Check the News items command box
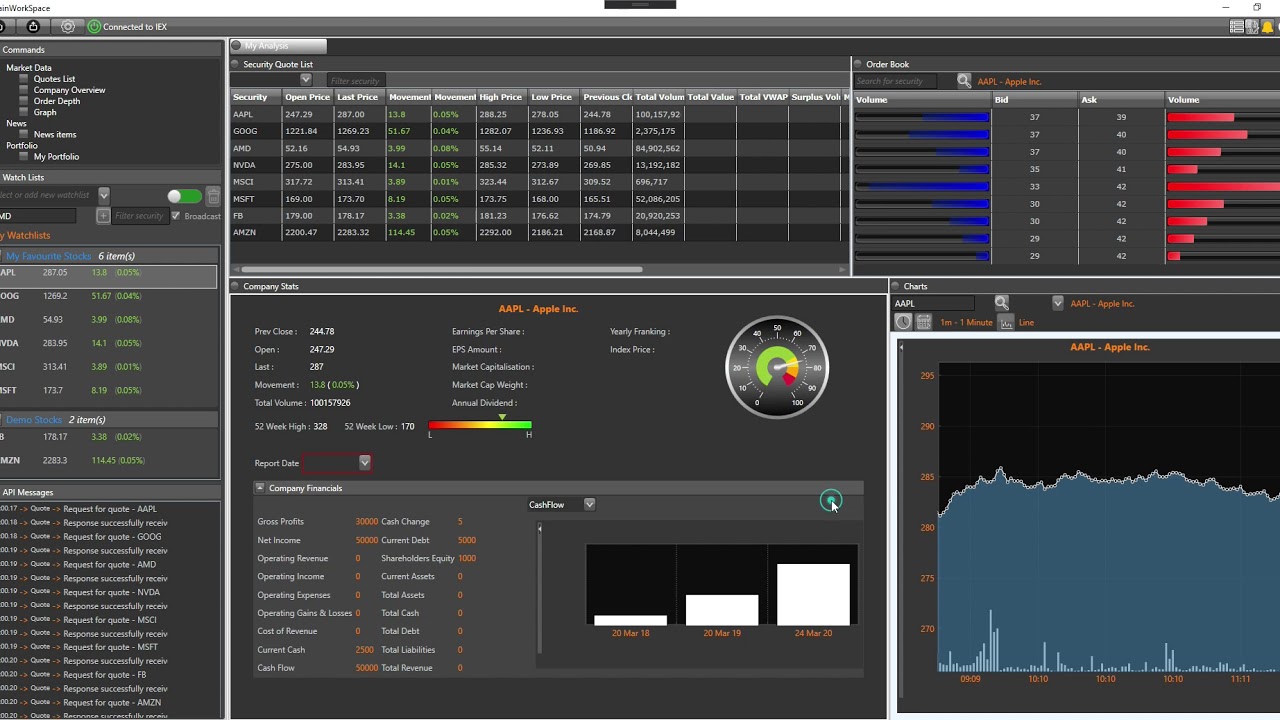The height and width of the screenshot is (720, 1280). (24, 134)
